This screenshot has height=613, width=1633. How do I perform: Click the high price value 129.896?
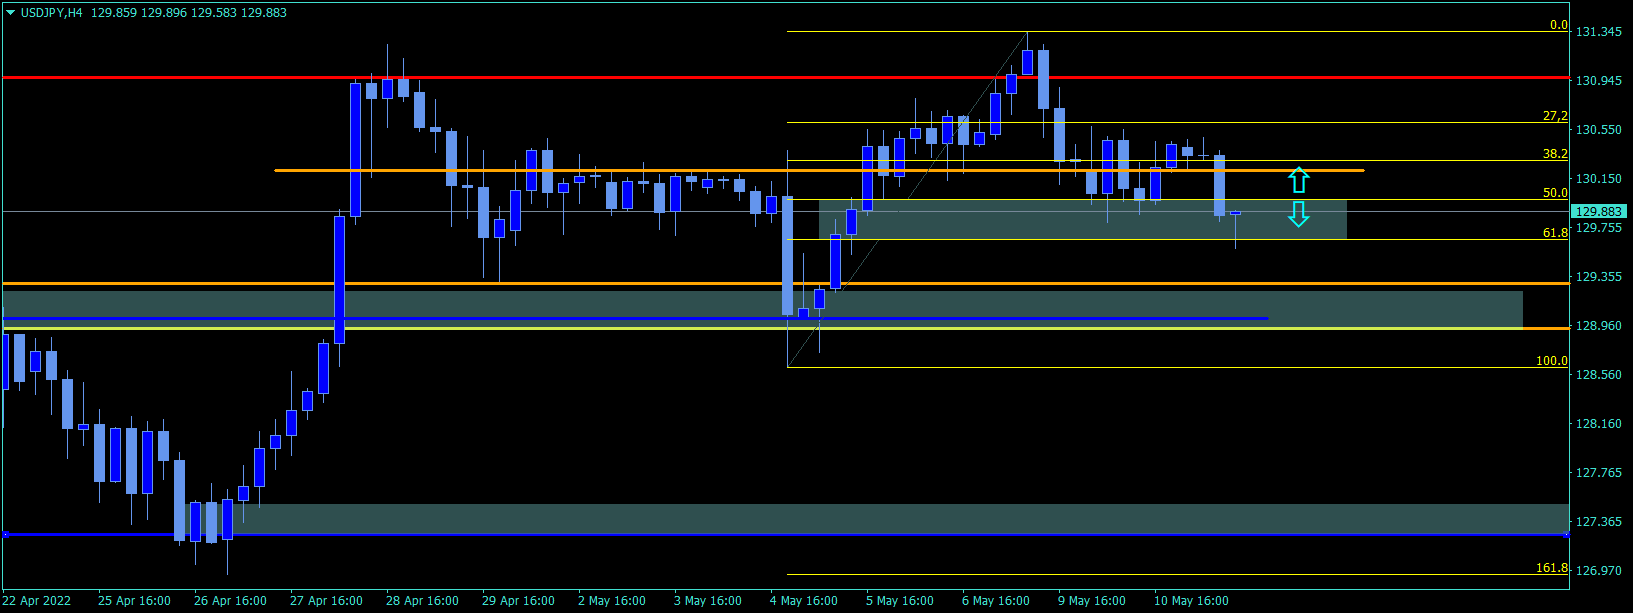tap(166, 13)
